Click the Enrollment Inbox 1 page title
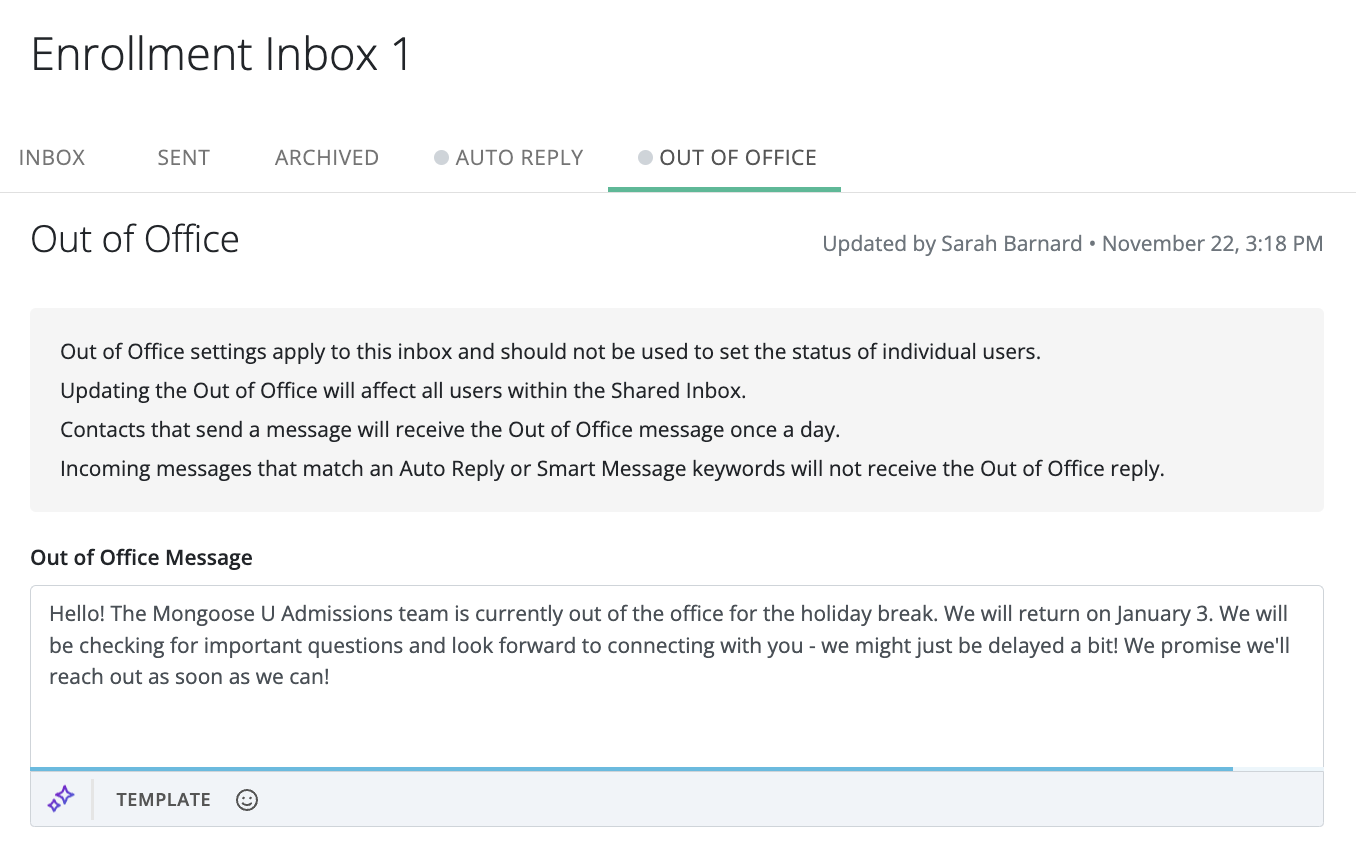Screen dimensions: 1356x850 click(x=221, y=54)
